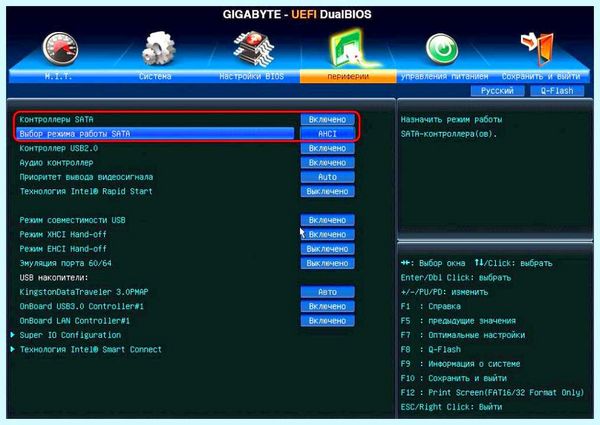Open Сохранить и выйти tab
Viewport: 600px width, 425px height.
click(x=541, y=77)
